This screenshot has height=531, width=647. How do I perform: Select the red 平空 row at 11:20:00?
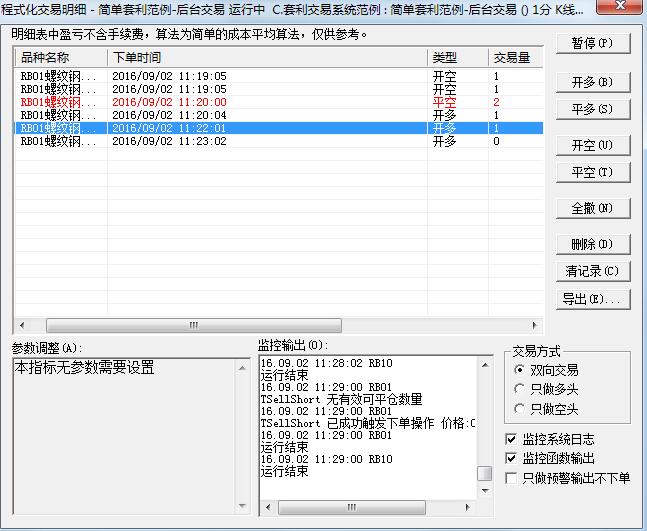[x=279, y=102]
